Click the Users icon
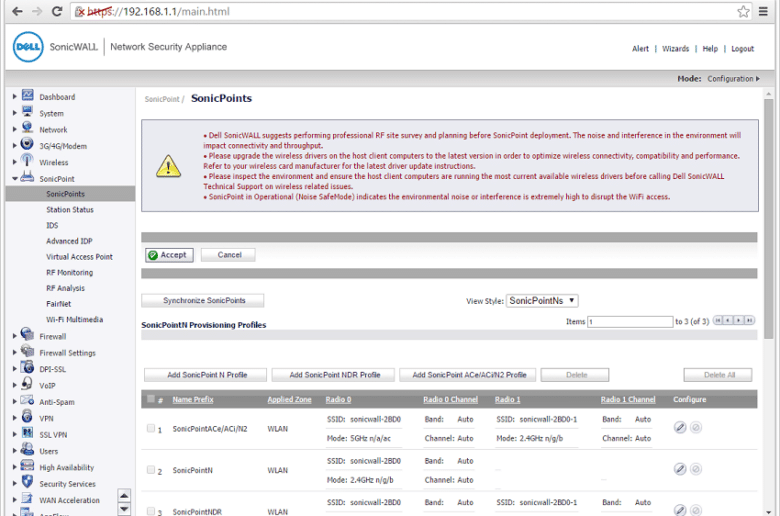 click(x=27, y=449)
